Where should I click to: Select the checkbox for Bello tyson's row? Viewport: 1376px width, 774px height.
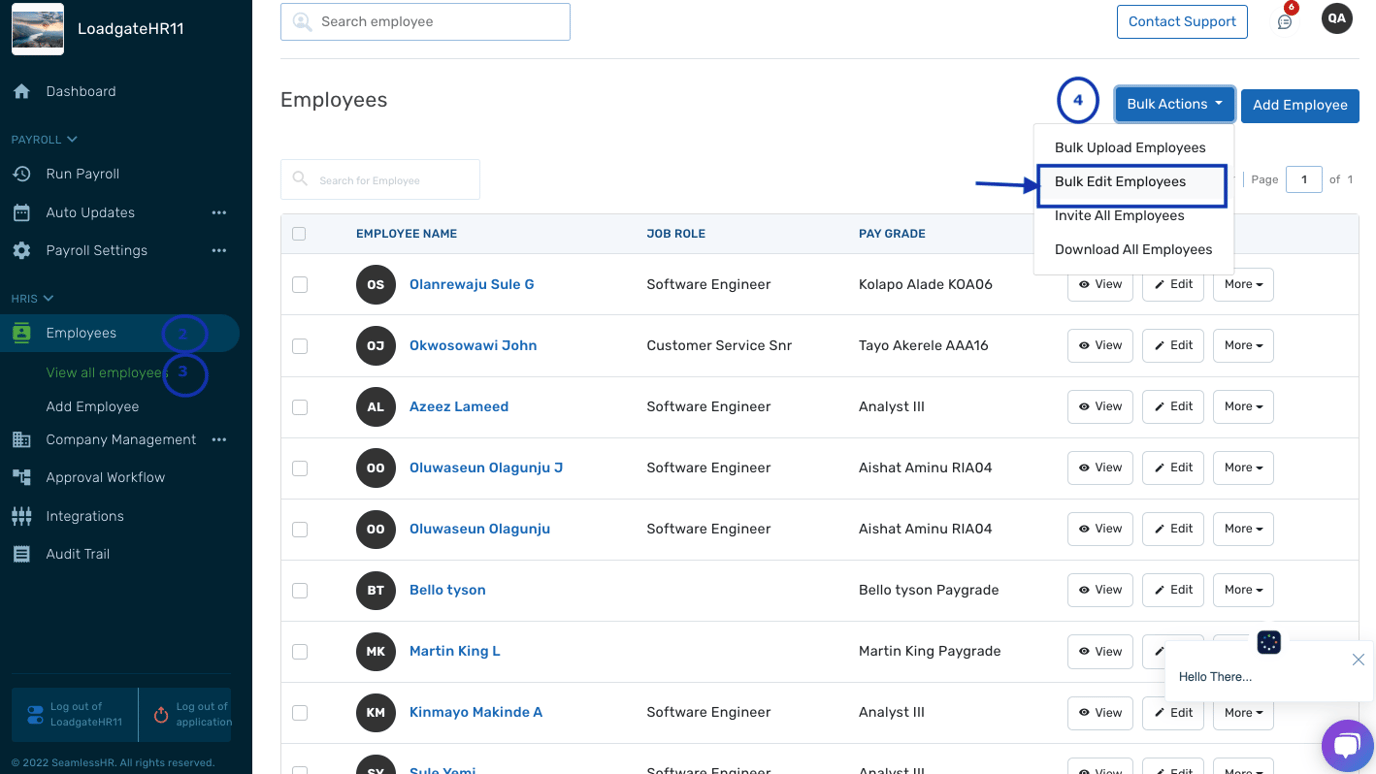click(299, 590)
